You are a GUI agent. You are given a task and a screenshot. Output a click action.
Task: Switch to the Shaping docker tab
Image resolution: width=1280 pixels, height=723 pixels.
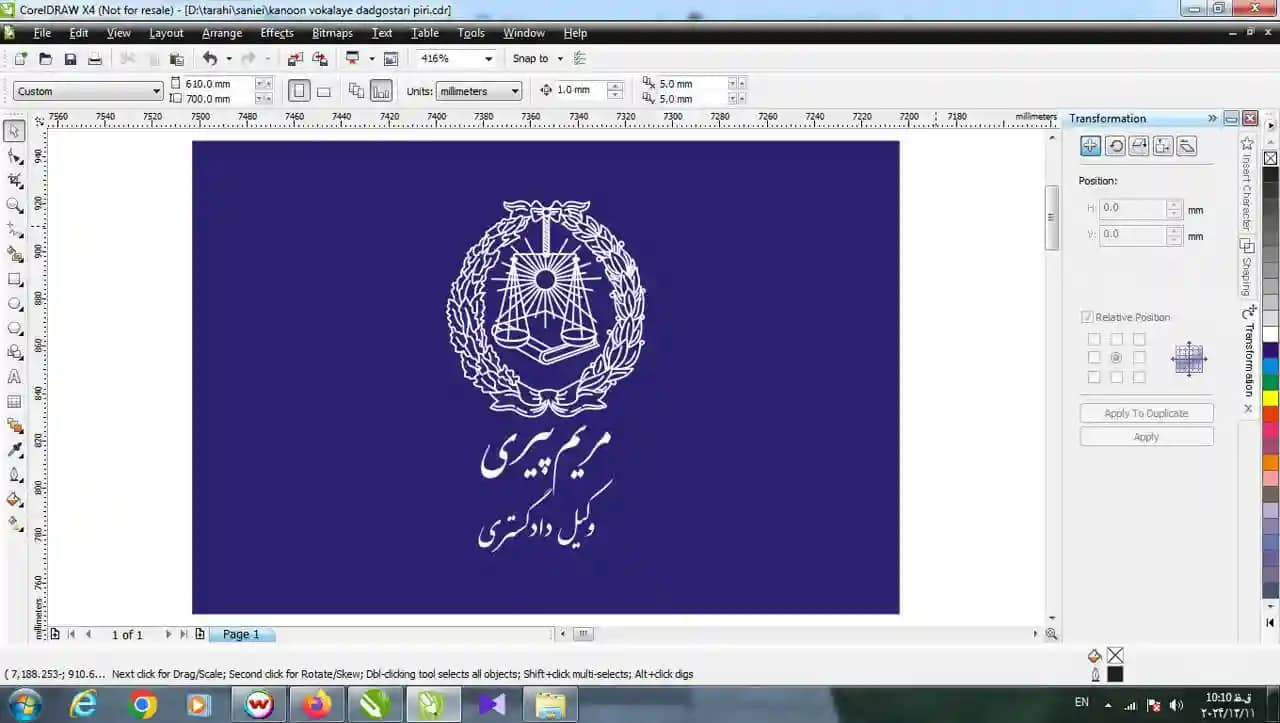(1247, 268)
